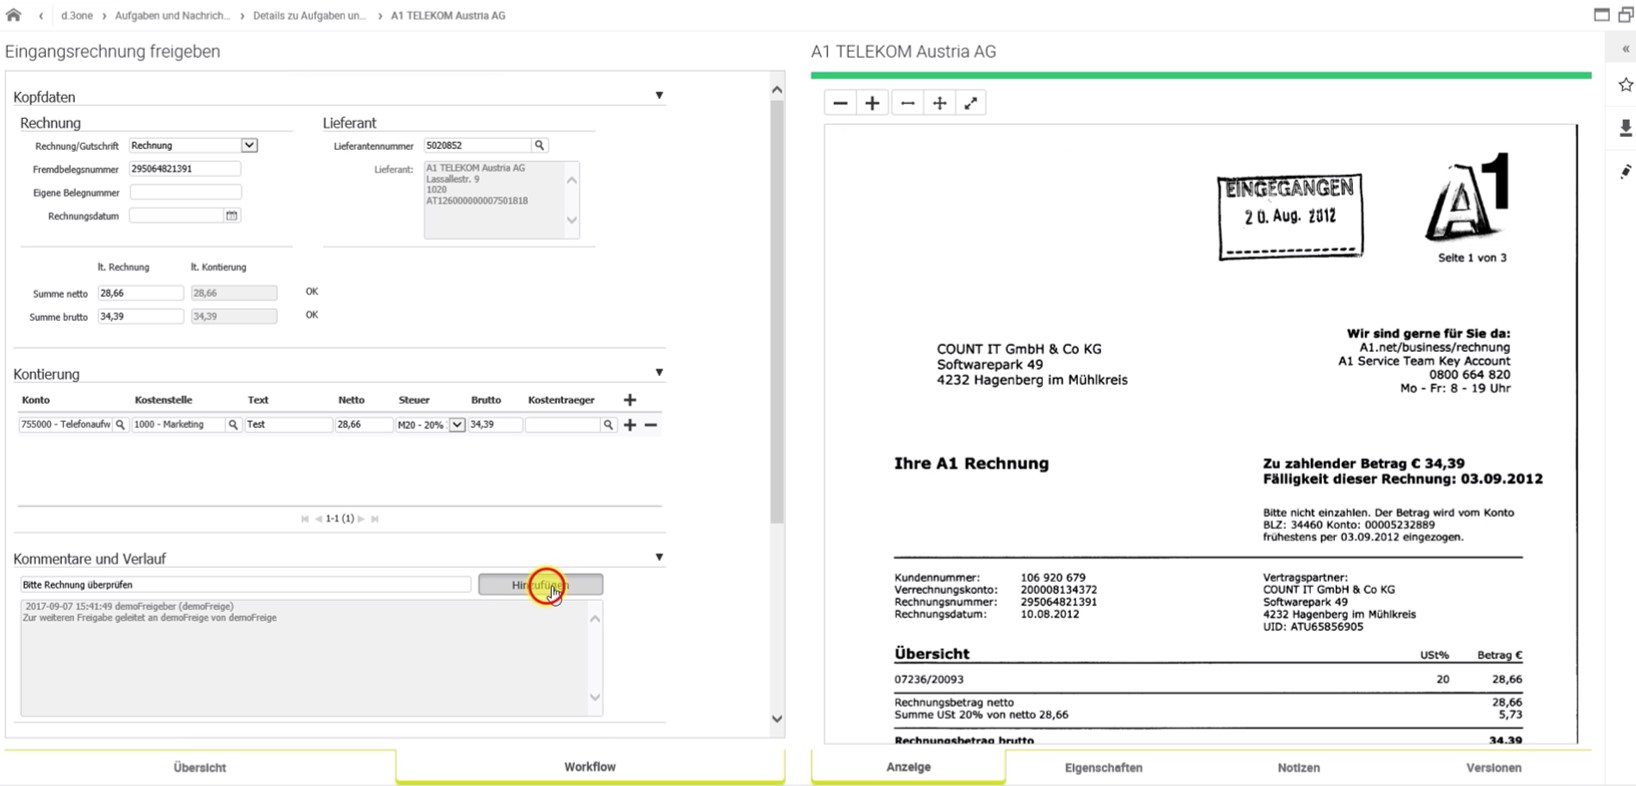Click the Kontierung Text field 'Test'

click(x=288, y=425)
